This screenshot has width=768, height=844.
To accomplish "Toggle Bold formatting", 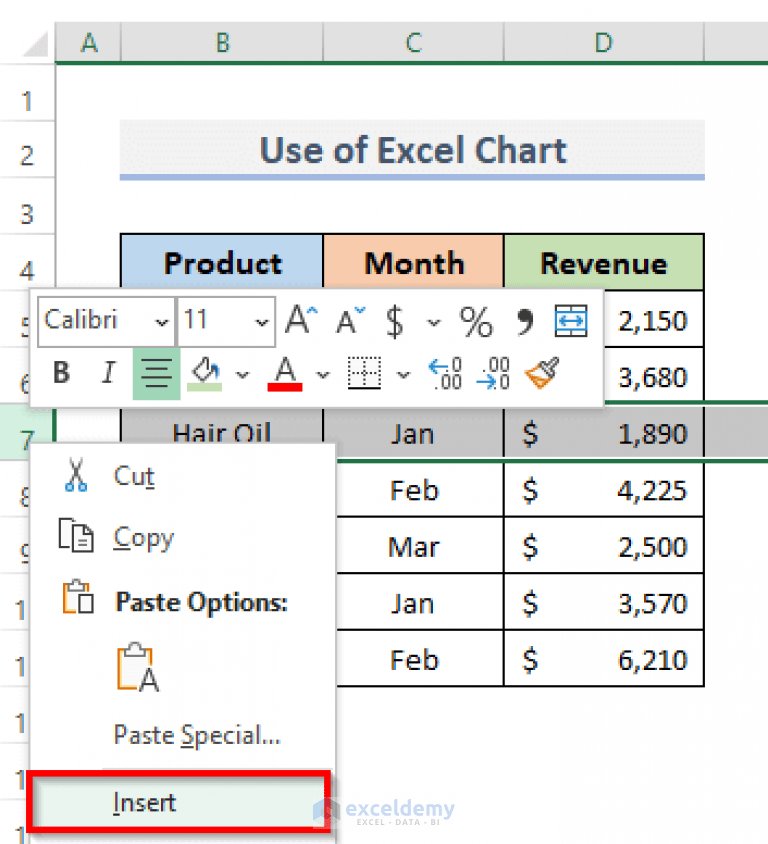I will click(x=60, y=372).
